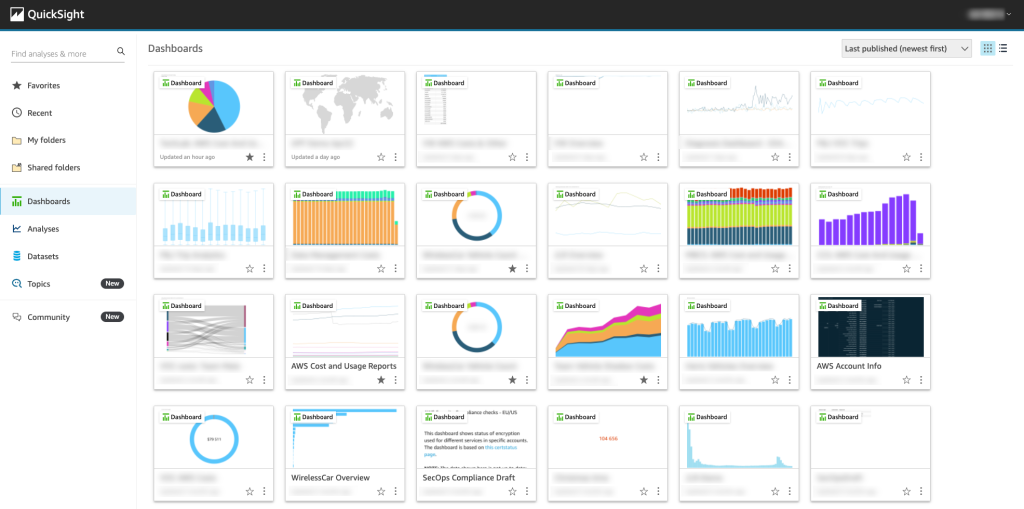Unfavorite the pie chart dashboard star

(249, 157)
